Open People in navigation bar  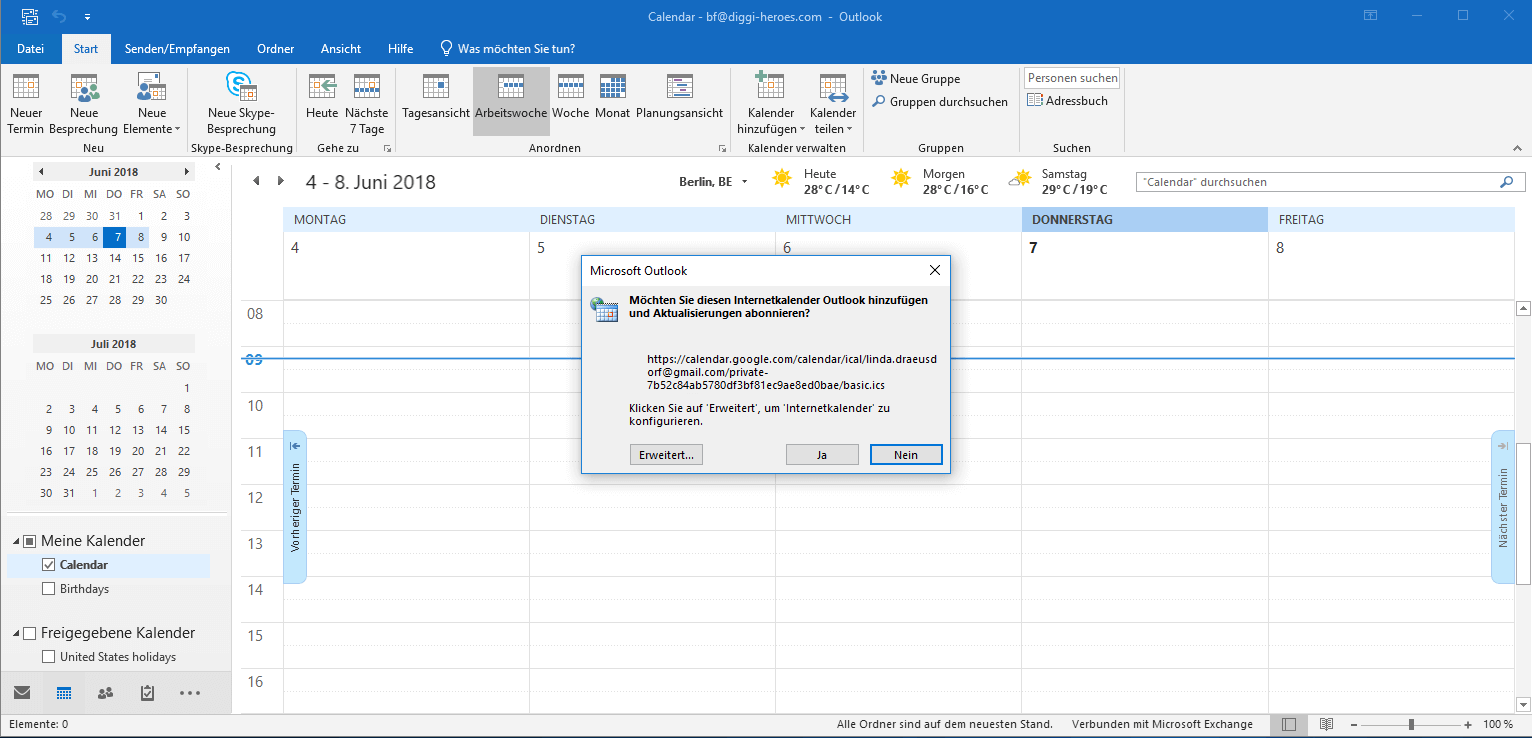(x=105, y=693)
